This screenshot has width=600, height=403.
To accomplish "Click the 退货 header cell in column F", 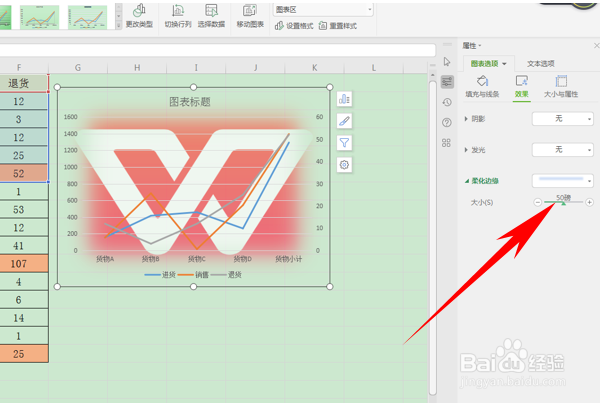I will click(24, 83).
